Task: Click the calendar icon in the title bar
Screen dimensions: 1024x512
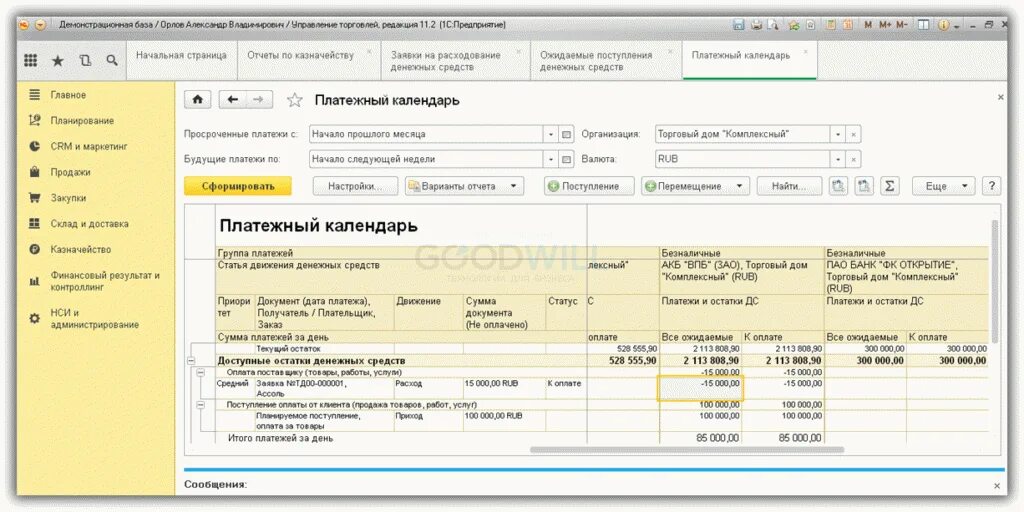Action: 848,25
